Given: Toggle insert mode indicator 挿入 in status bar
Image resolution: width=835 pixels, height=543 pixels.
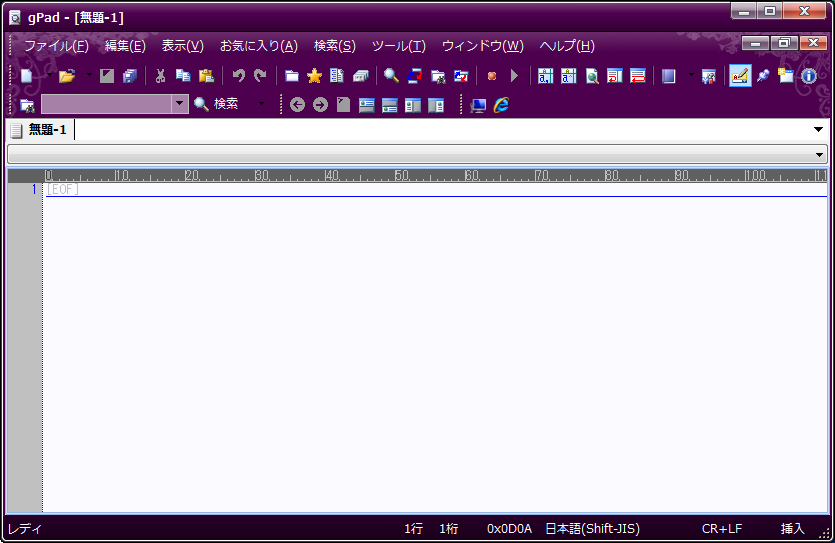Looking at the screenshot, I should [x=792, y=528].
